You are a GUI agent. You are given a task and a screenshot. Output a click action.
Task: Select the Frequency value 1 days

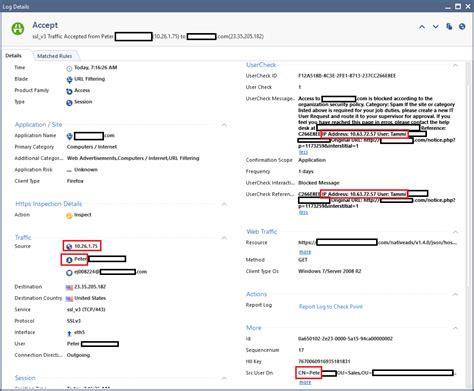[306, 171]
